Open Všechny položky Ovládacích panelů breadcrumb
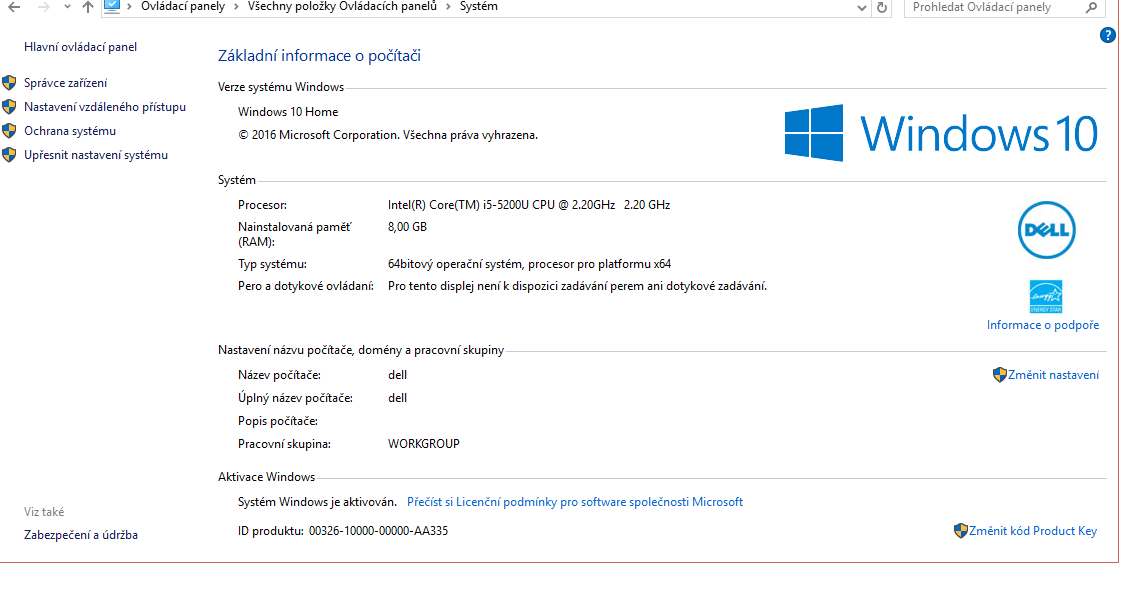The height and width of the screenshot is (604, 1125). point(342,6)
